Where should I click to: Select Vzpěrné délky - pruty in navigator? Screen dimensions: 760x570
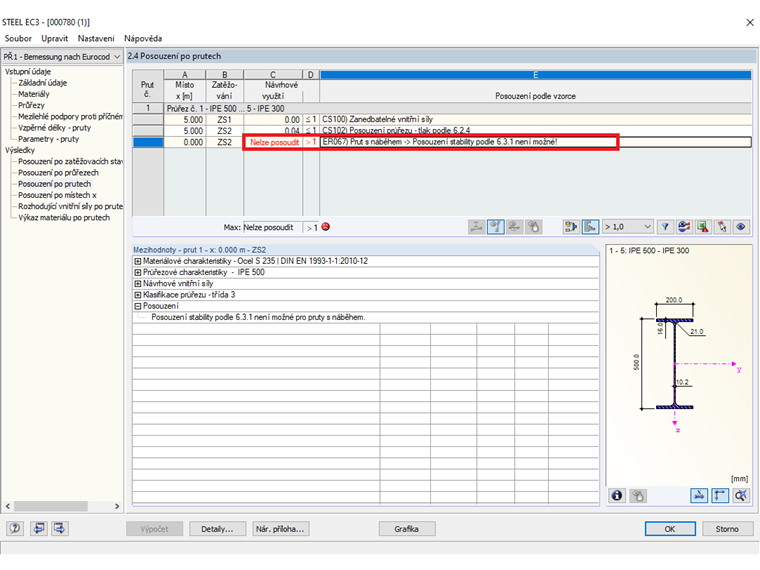tap(54, 127)
